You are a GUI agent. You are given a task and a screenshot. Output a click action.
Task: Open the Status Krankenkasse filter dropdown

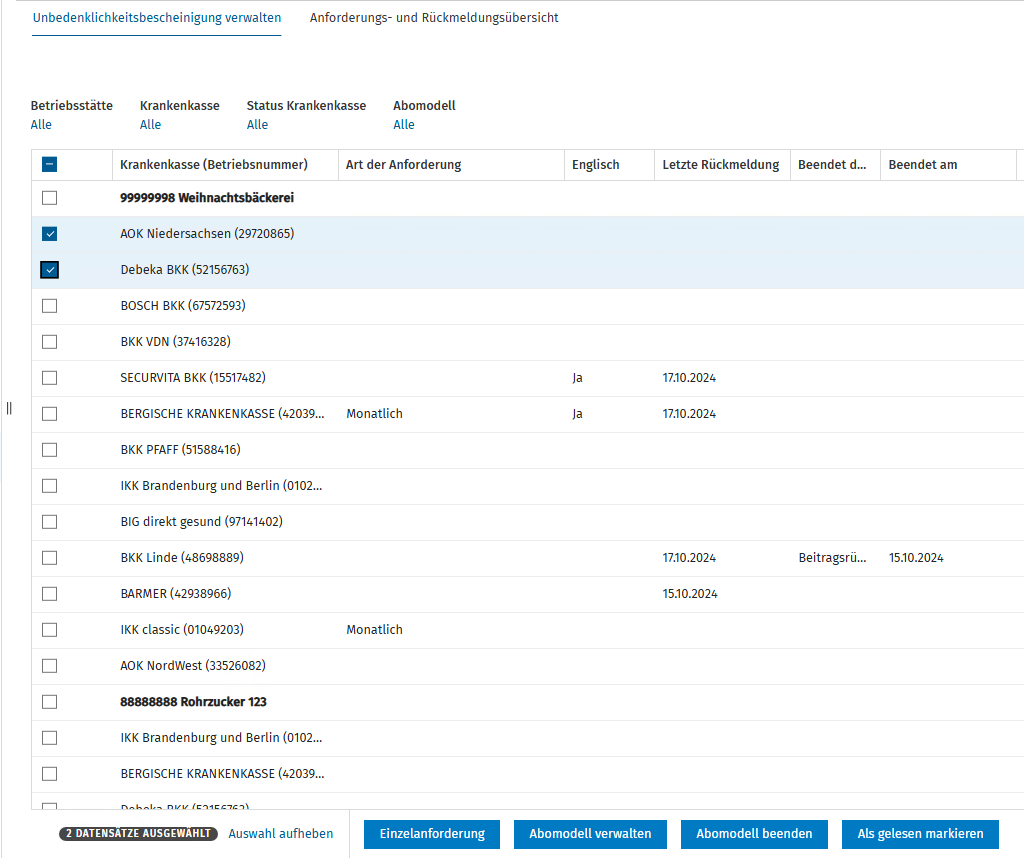[x=257, y=125]
